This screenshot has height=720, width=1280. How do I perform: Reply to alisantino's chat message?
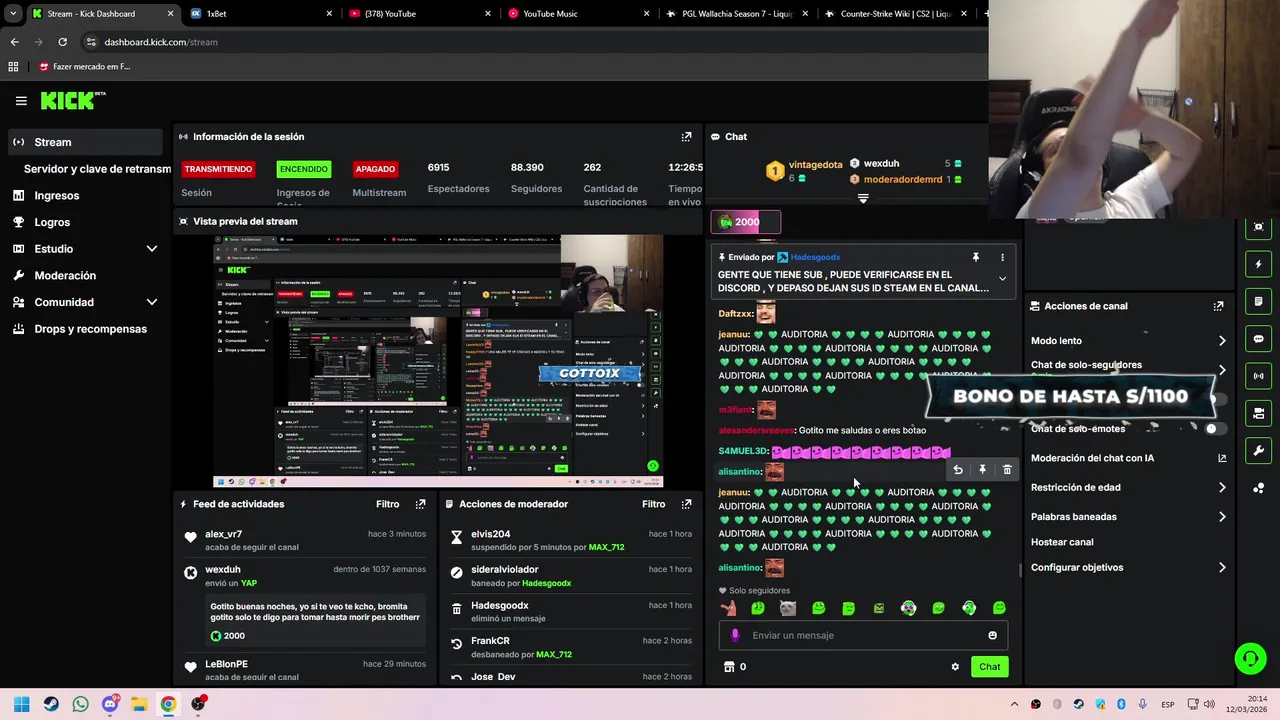coord(958,470)
